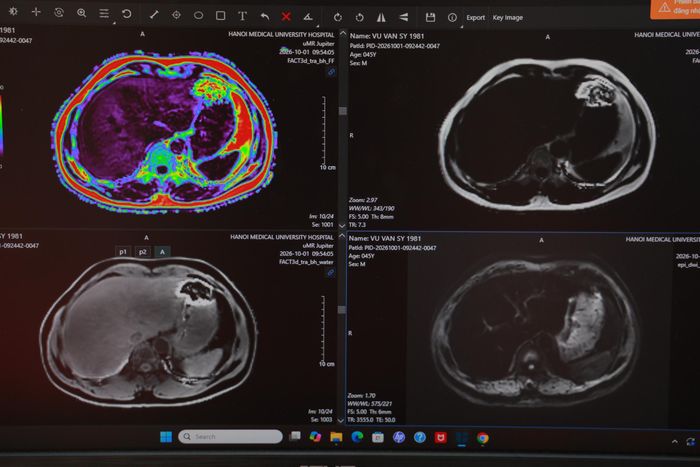700x467 pixels.
Task: Reset the view with circular arrow
Action: pyautogui.click(x=127, y=14)
